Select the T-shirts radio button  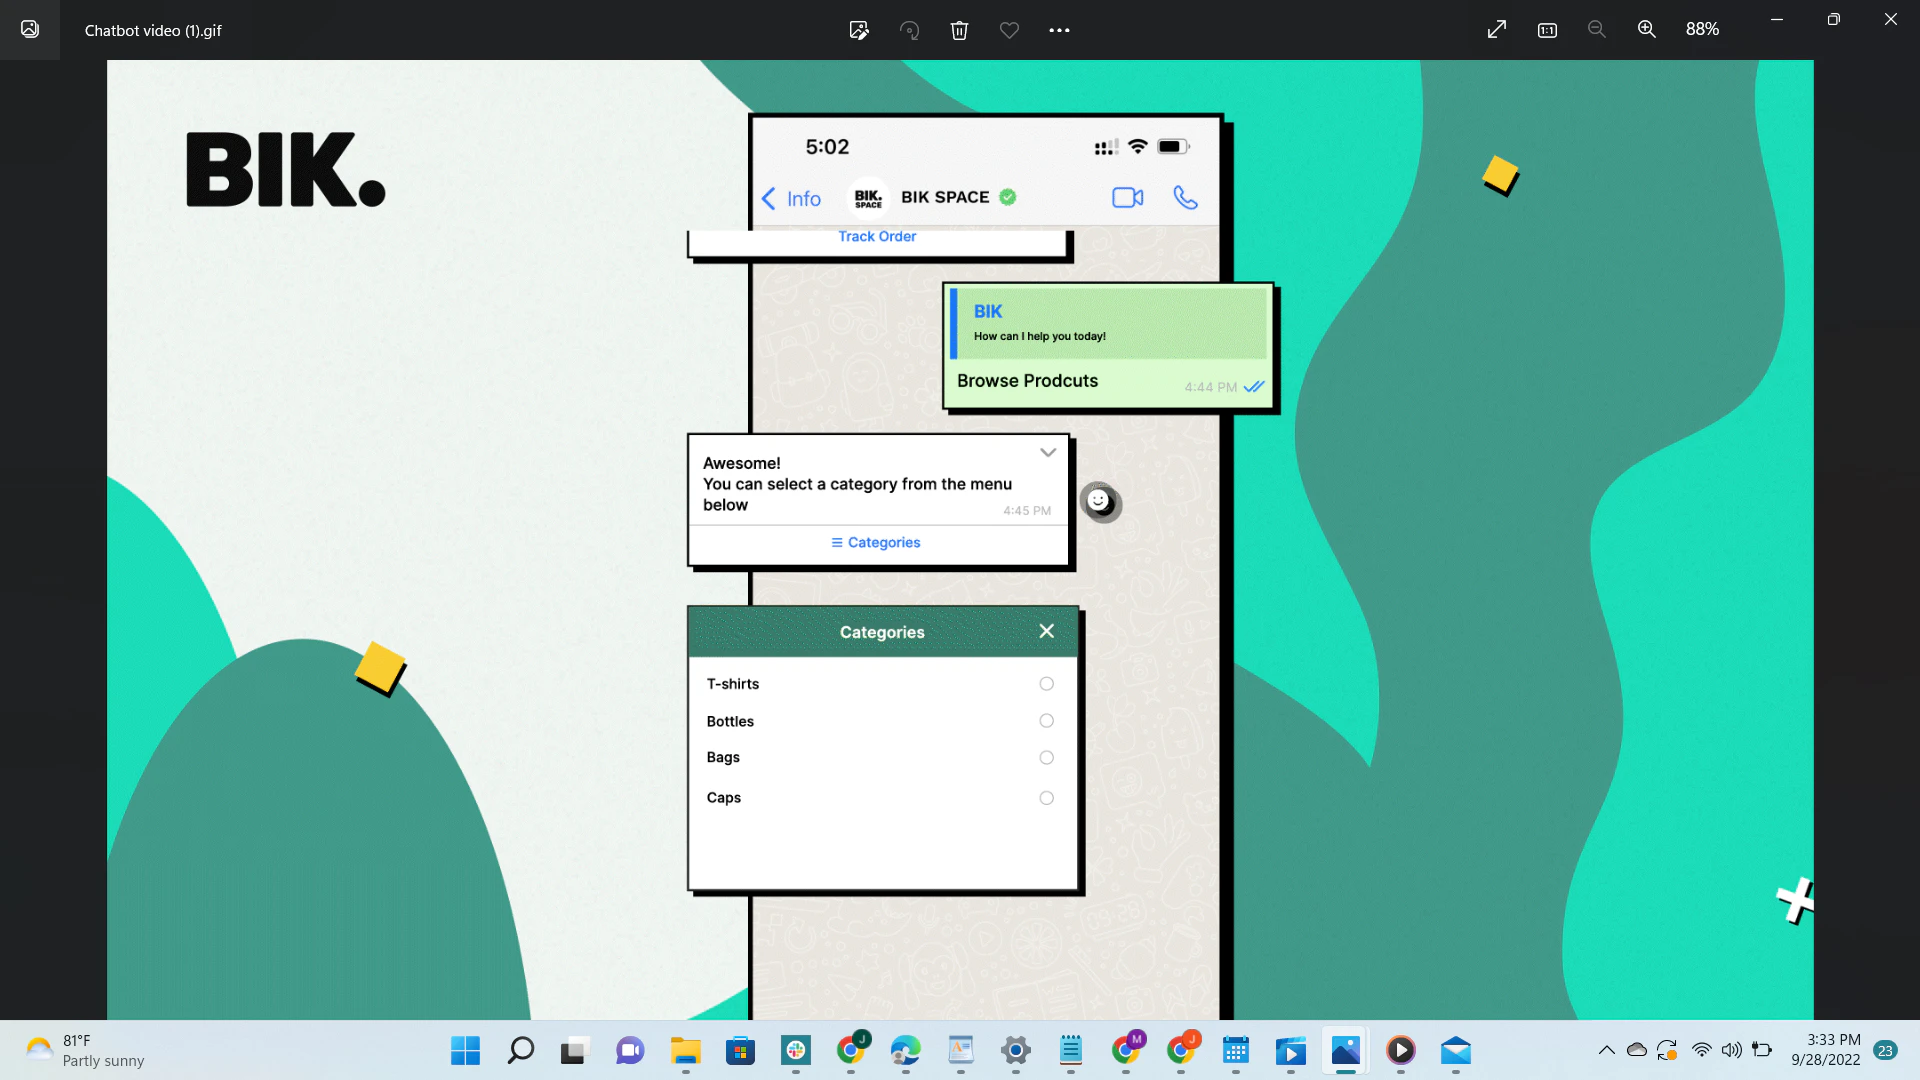(1046, 683)
